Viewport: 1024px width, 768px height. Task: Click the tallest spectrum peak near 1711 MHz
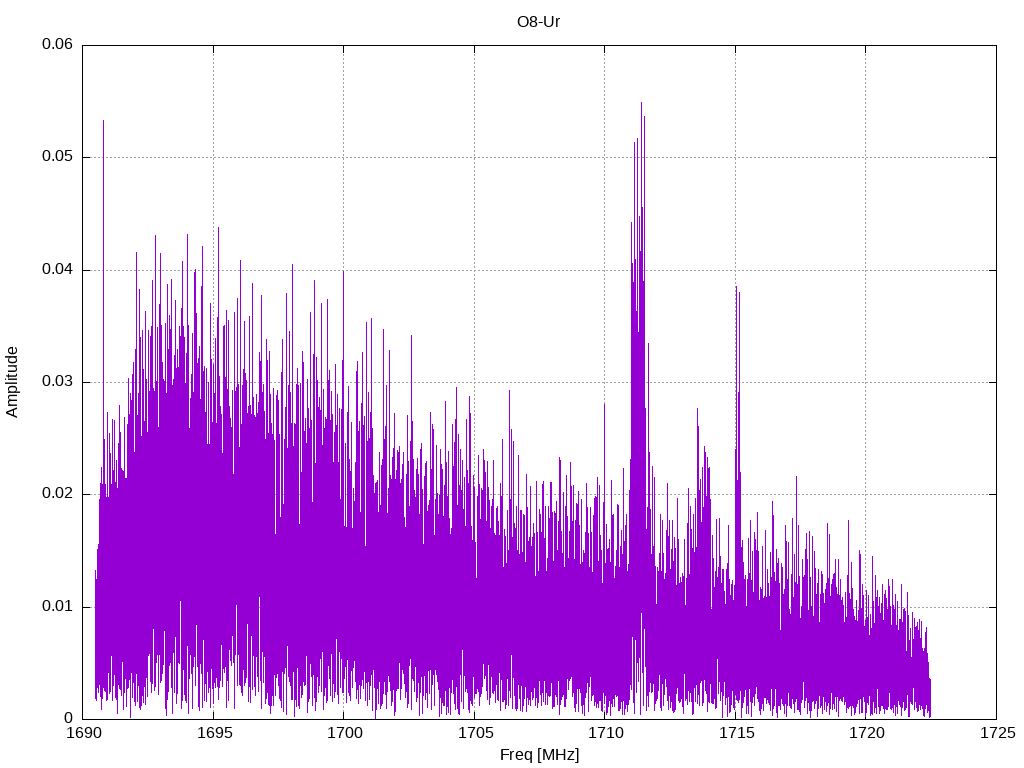[641, 104]
